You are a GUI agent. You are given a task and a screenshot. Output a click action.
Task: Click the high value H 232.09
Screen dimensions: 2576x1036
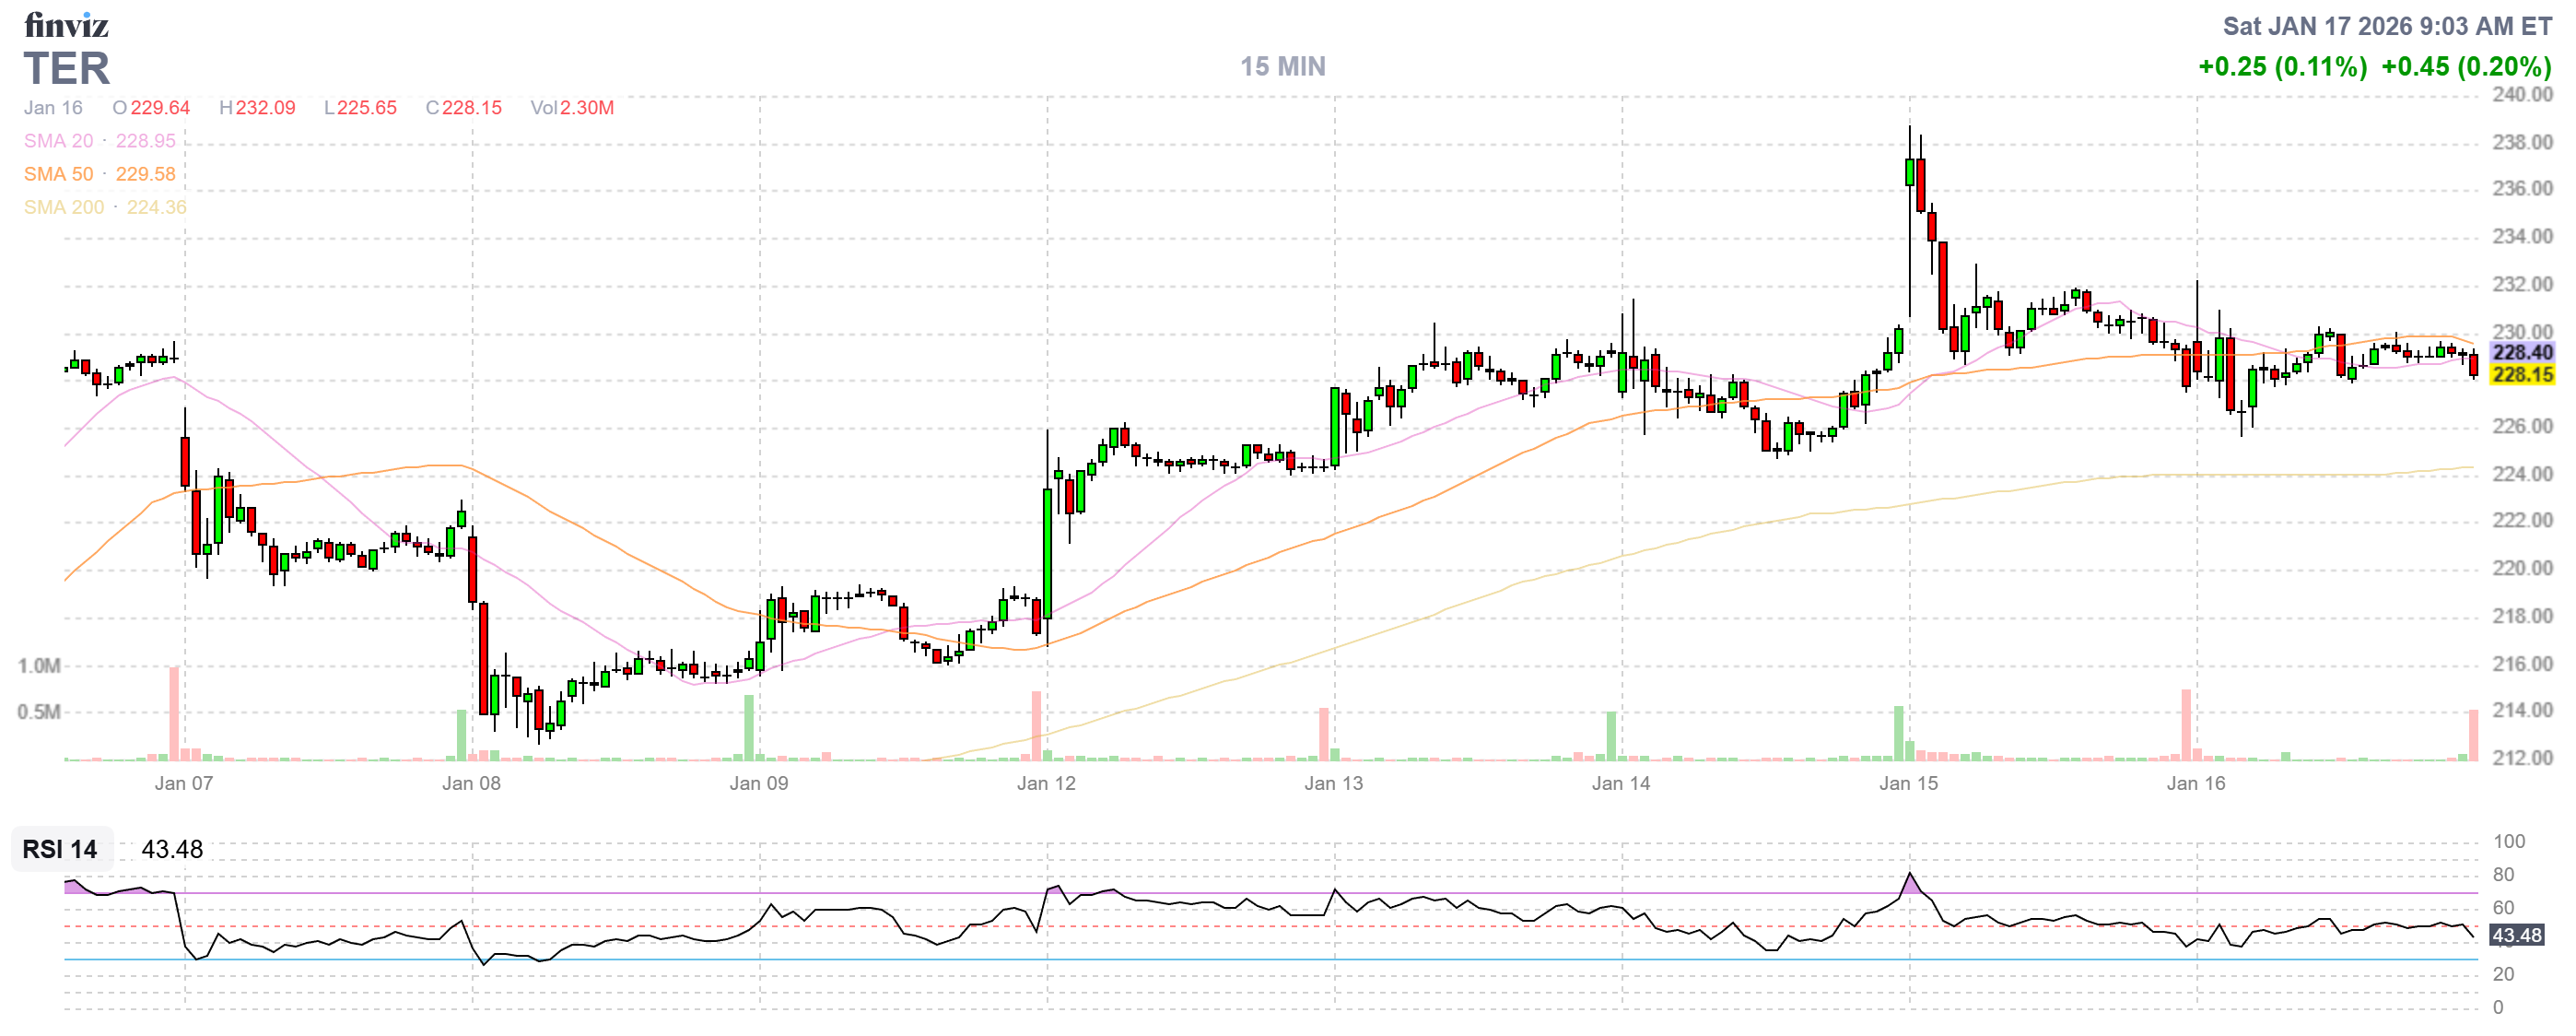pos(257,108)
